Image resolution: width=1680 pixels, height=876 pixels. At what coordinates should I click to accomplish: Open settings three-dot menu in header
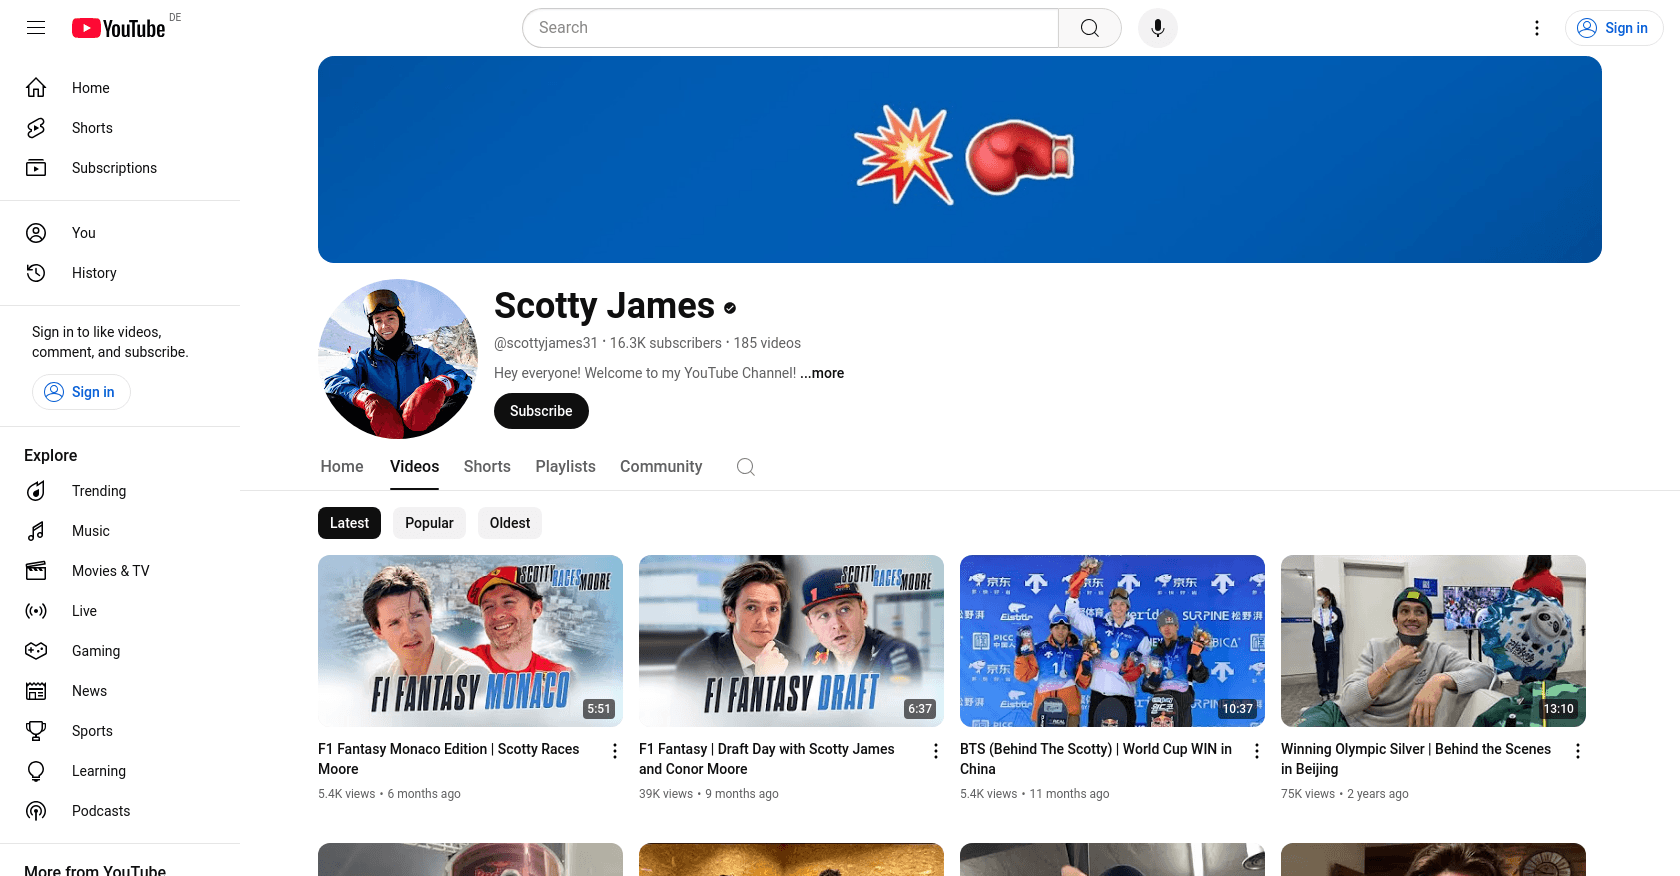(x=1537, y=28)
